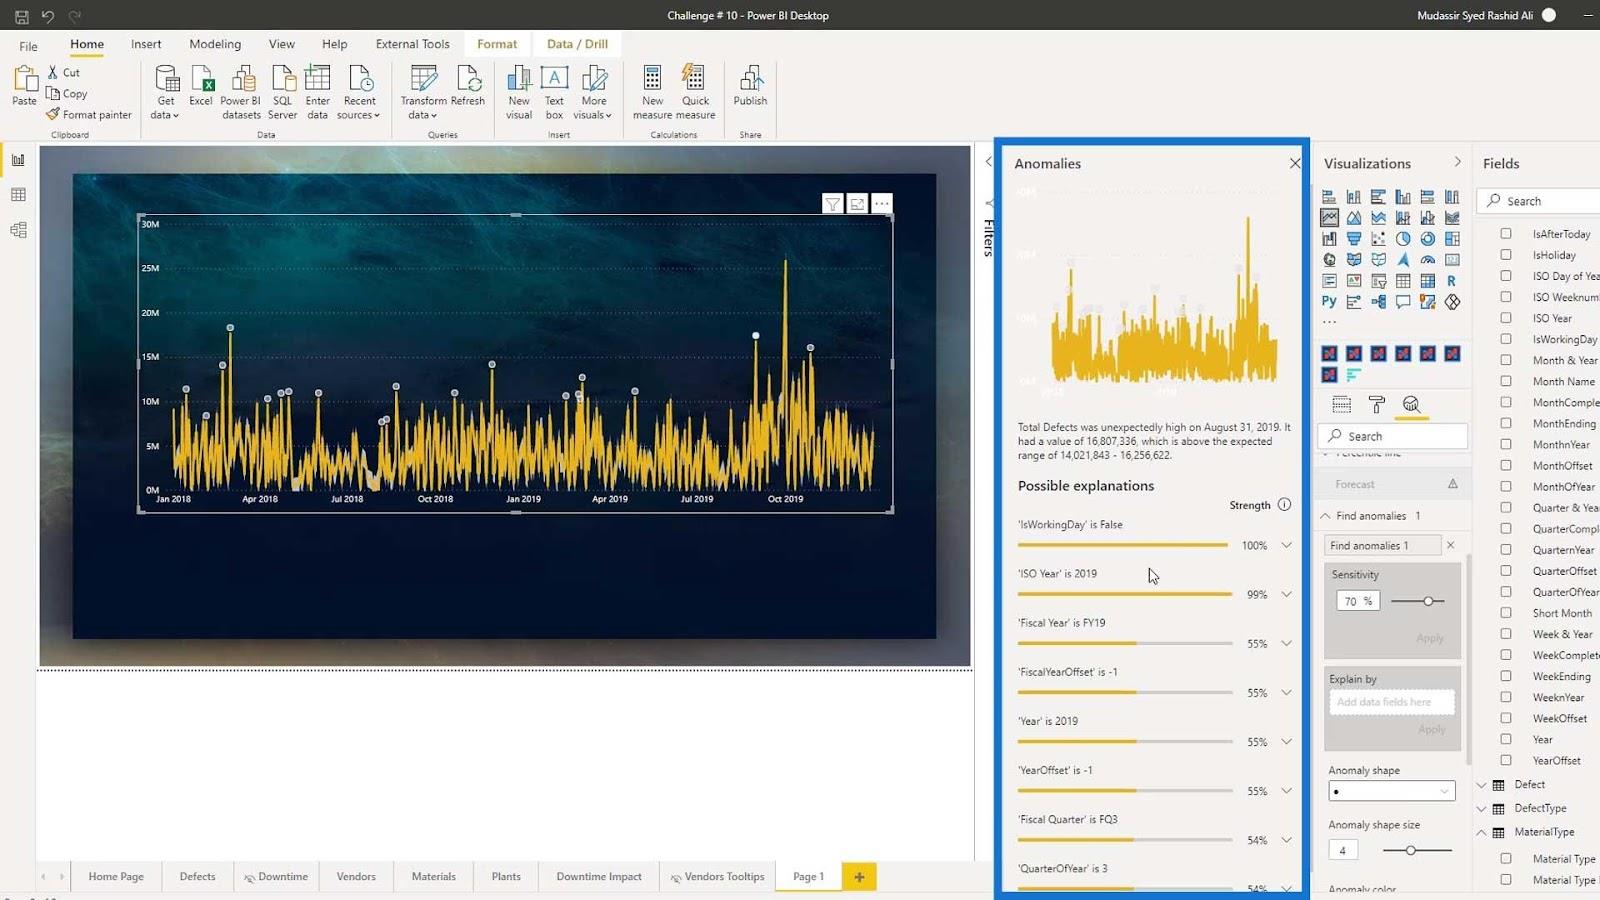Viewport: 1600px width, 900px height.
Task: Click the Excel data source icon
Action: pos(201,86)
